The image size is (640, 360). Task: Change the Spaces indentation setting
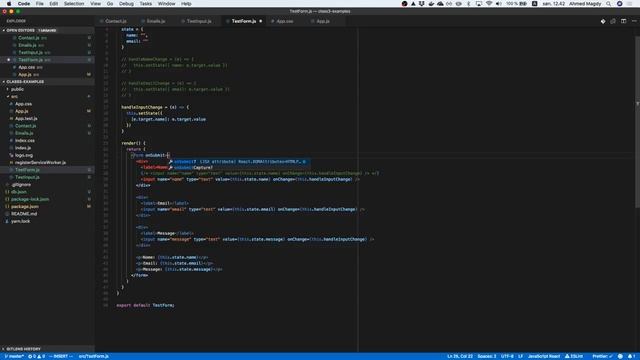point(487,356)
